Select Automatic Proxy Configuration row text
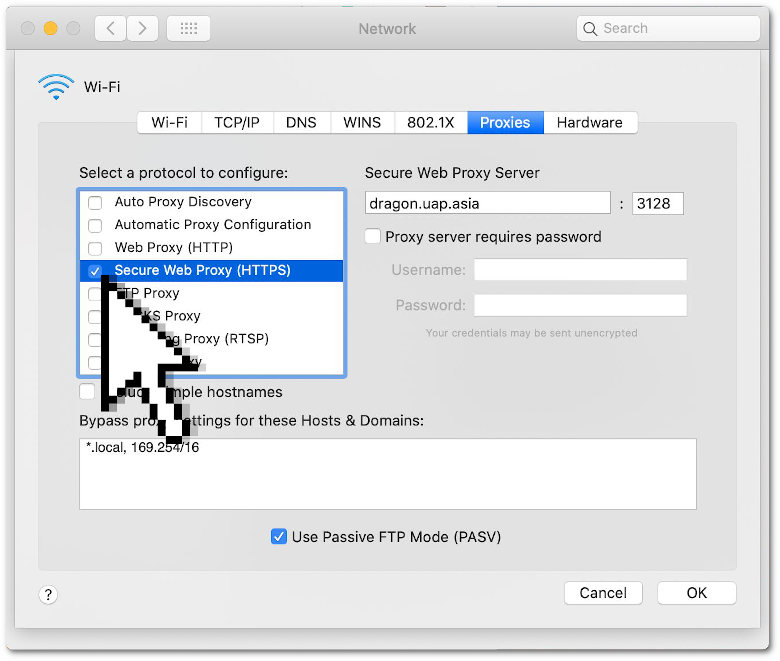Image resolution: width=780 pixels, height=661 pixels. tap(213, 225)
